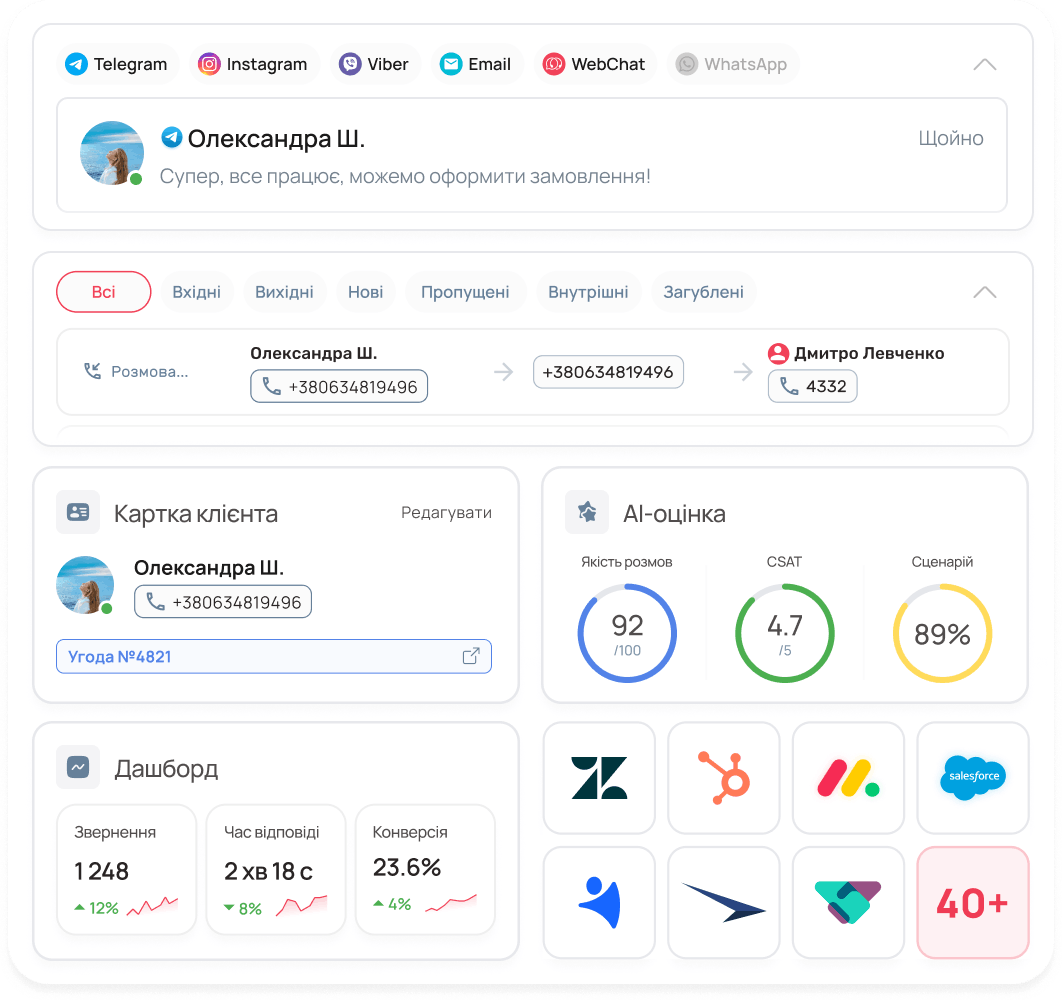Select the WhatsApp channel tab
This screenshot has width=1062, height=1000.
(733, 64)
